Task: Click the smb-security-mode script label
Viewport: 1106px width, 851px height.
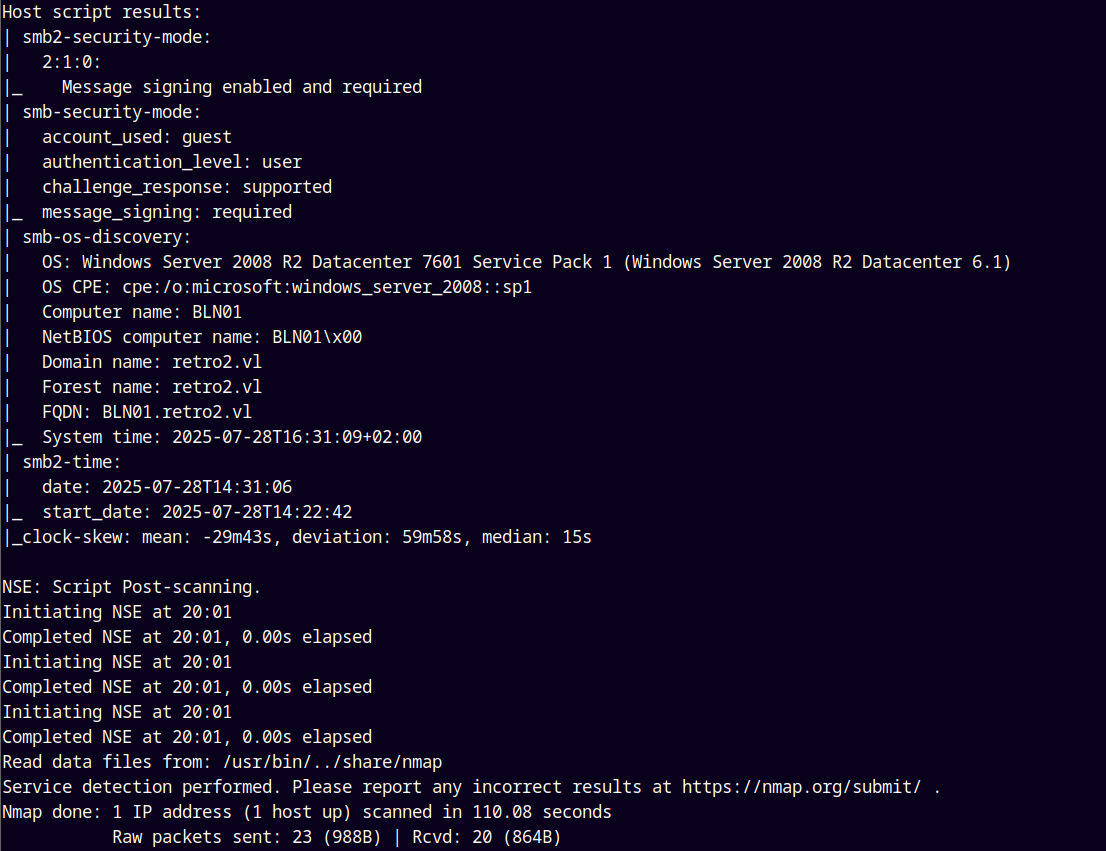Action: [111, 112]
